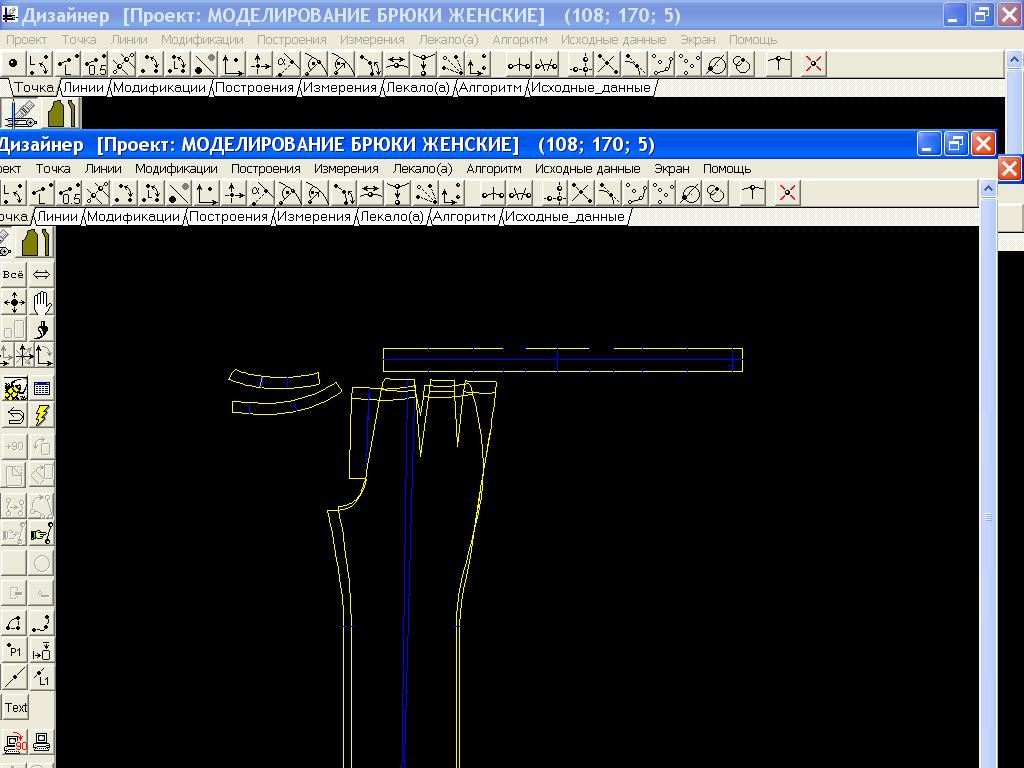Image resolution: width=1024 pixels, height=768 pixels.
Task: Select the points-on-polyline tool, front toolbar
Action: point(635,193)
